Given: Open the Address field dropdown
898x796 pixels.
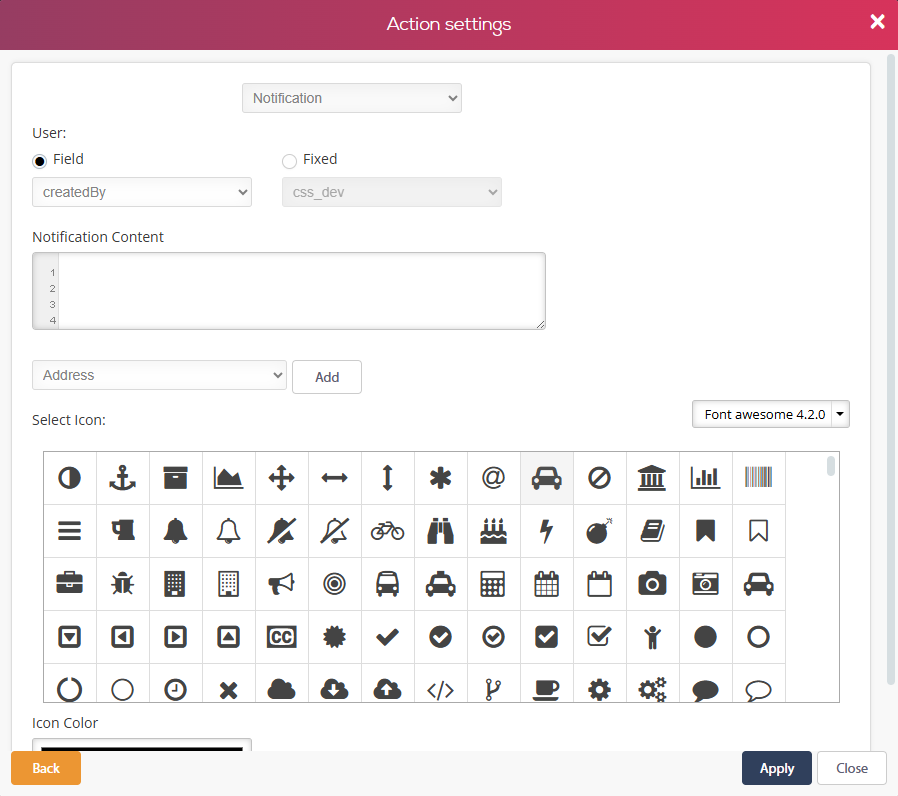Looking at the screenshot, I should 160,375.
